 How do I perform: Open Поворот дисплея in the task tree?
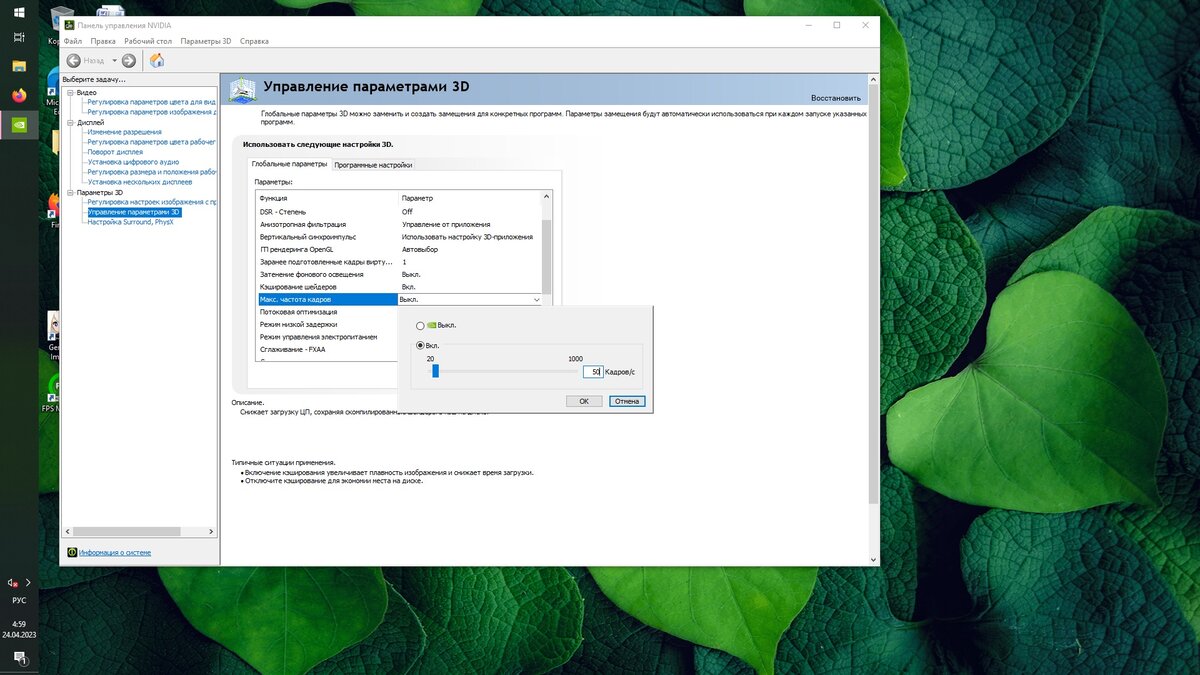[x=115, y=152]
